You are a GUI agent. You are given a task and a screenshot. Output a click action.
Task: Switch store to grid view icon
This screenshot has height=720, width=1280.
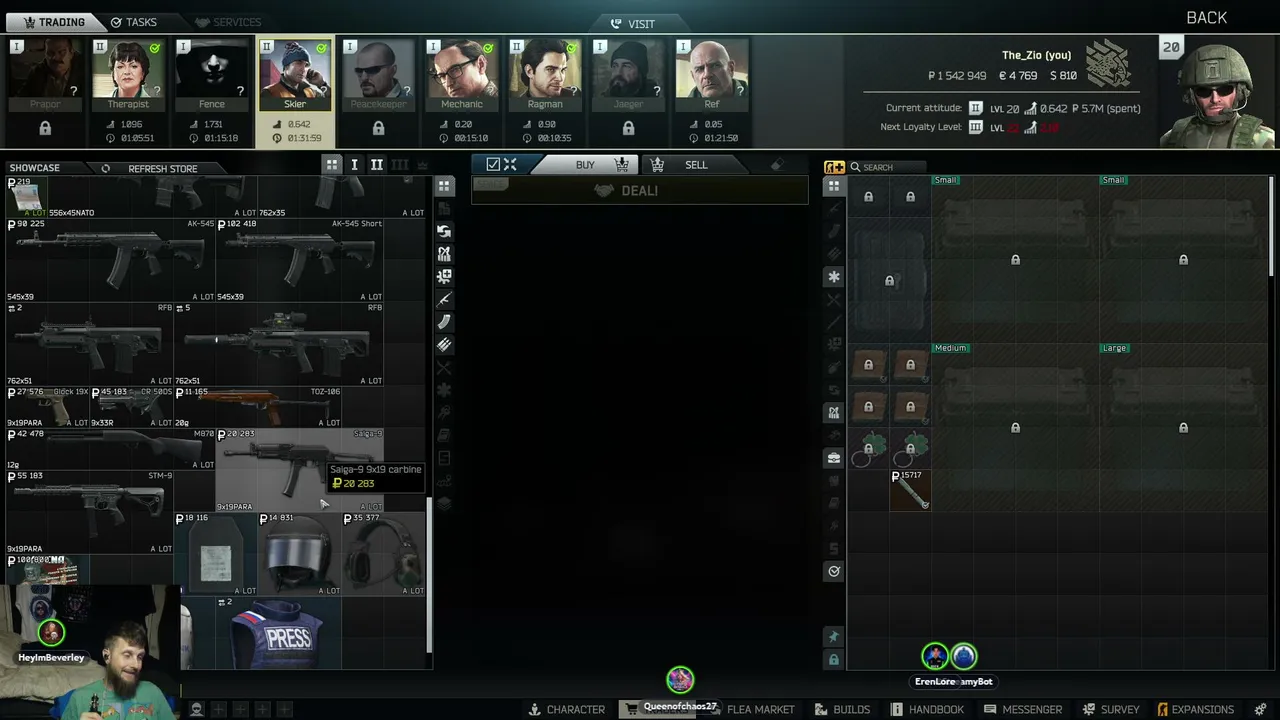(x=332, y=165)
